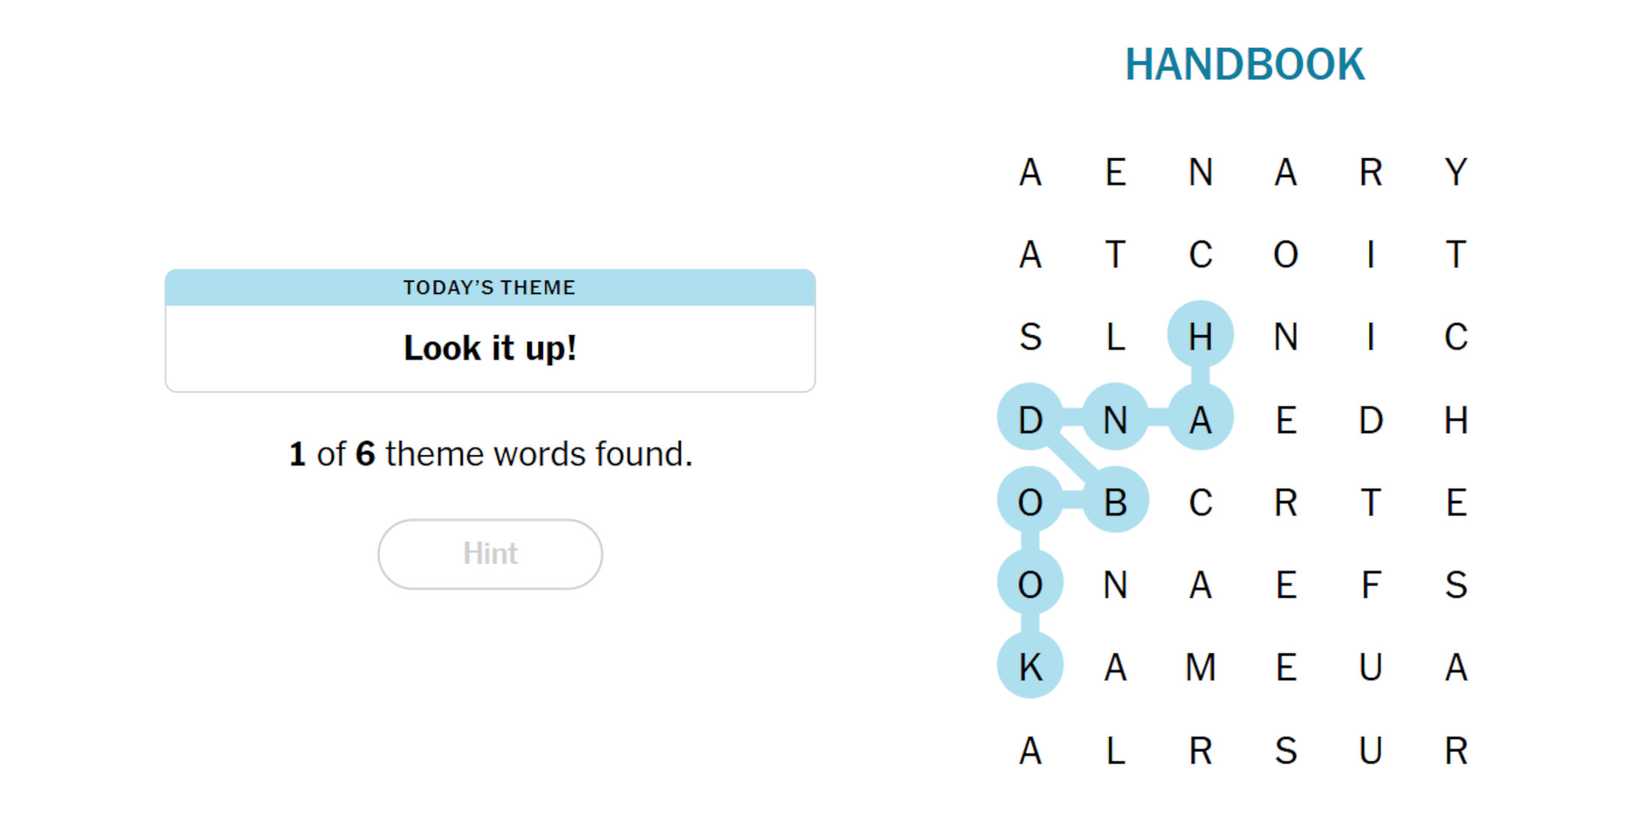Click the highlighted letter A
The width and height of the screenshot is (1650, 825).
pos(1200,419)
